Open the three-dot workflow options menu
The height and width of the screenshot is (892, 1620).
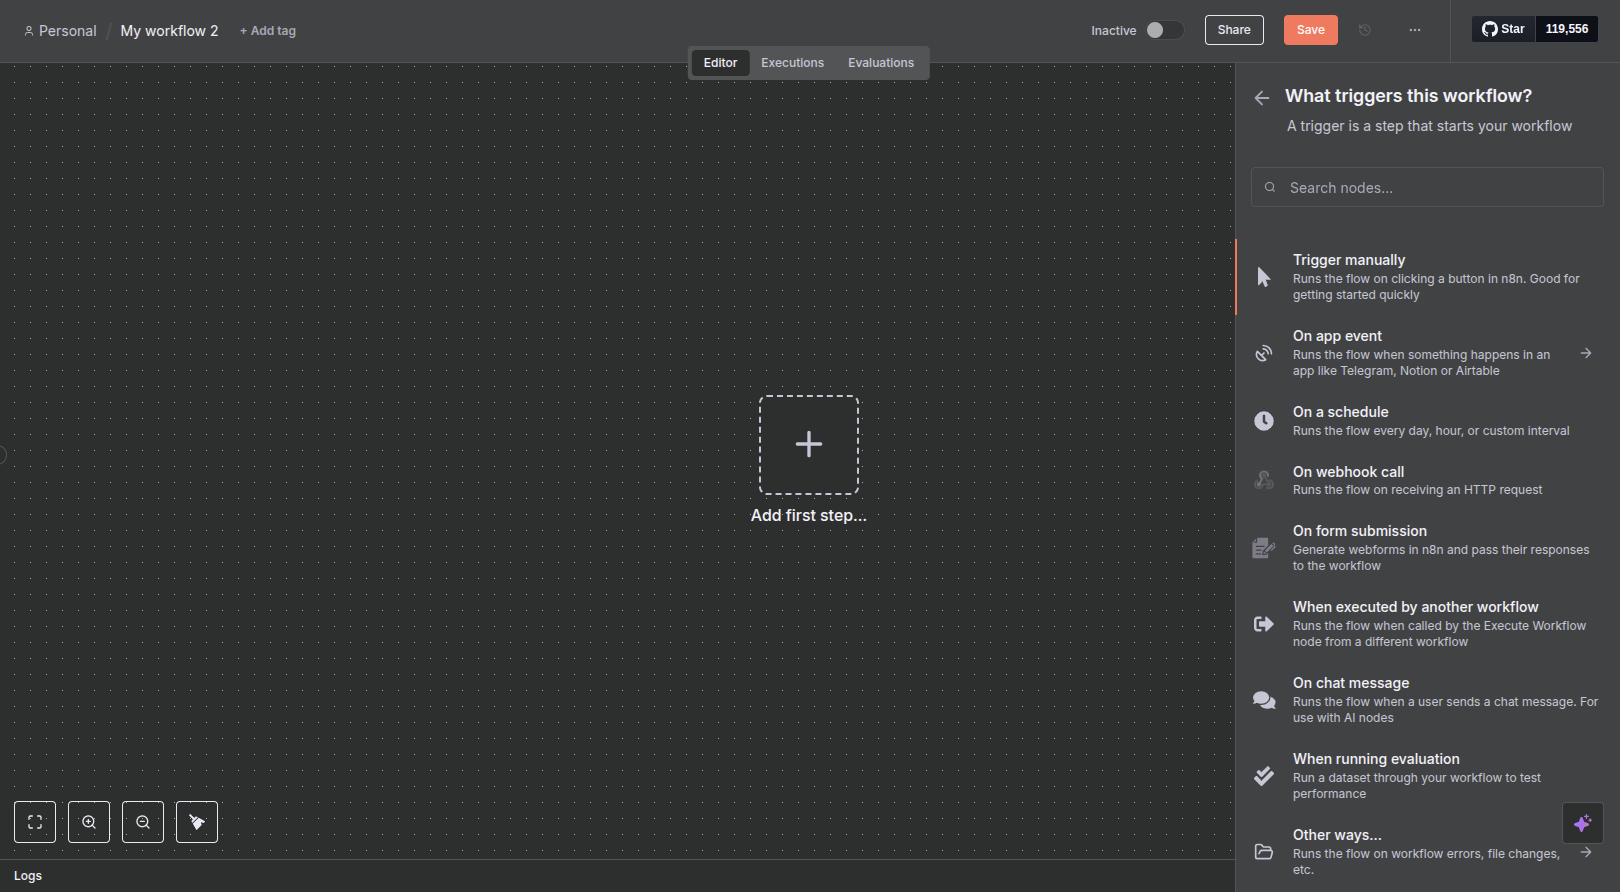coord(1415,30)
